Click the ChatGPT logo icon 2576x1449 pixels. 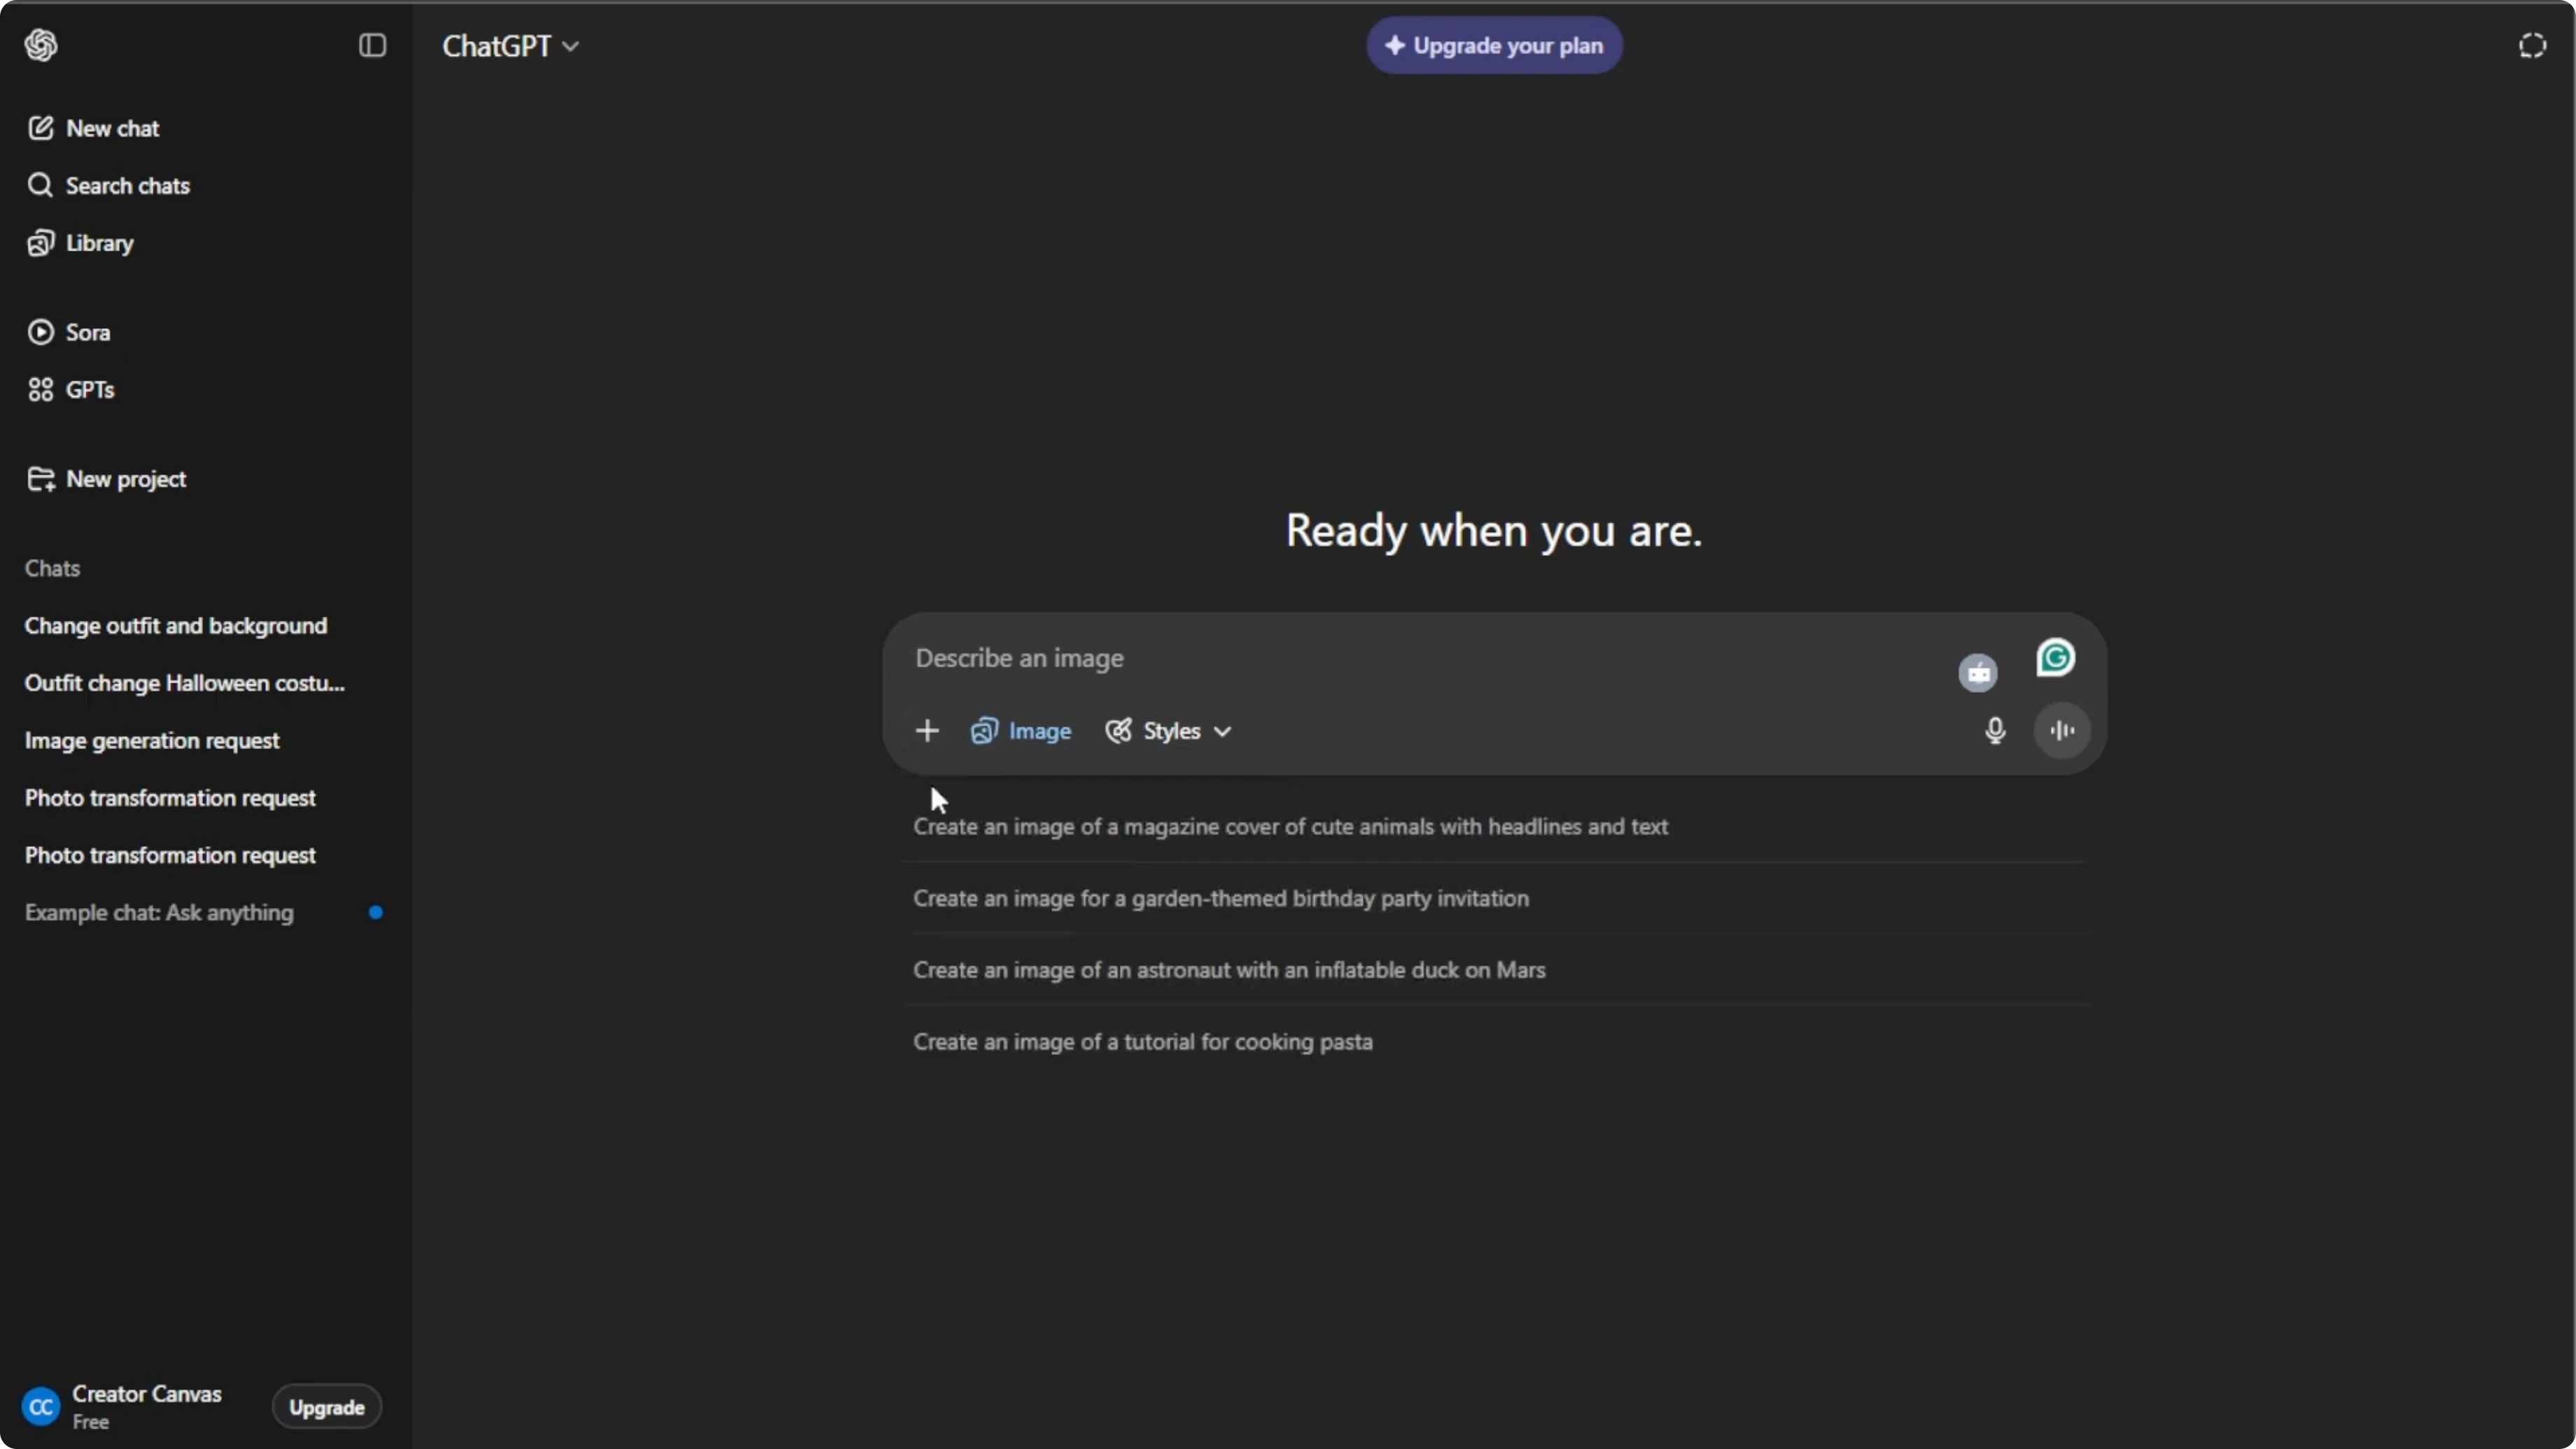41,45
